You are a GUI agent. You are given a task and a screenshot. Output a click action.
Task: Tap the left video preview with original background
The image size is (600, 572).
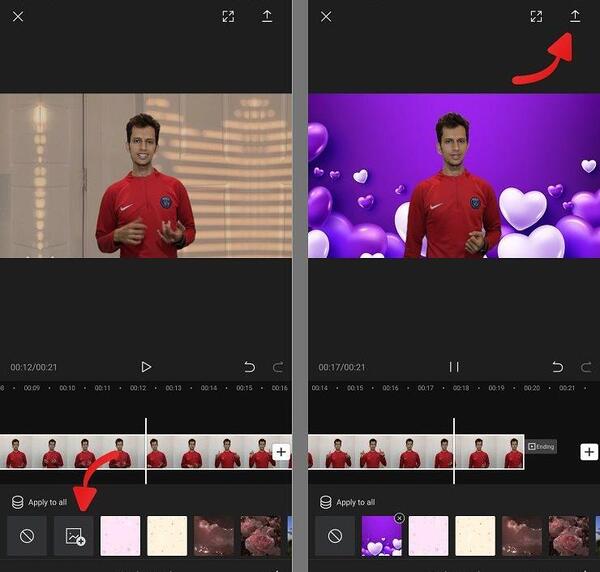coord(146,176)
